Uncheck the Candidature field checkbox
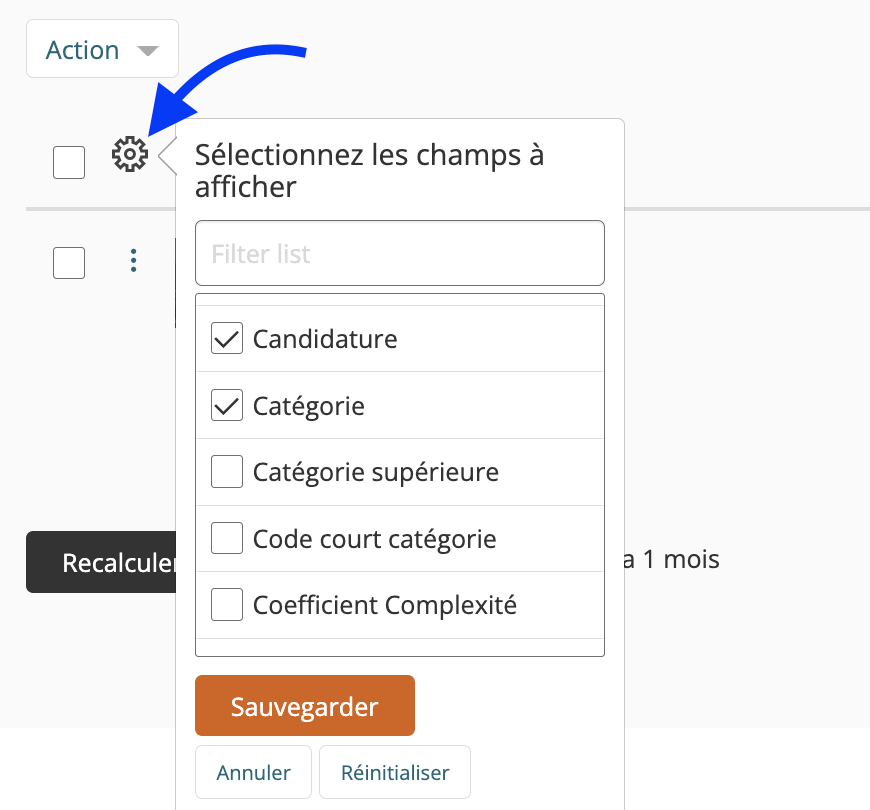This screenshot has height=810, width=870. (x=227, y=338)
